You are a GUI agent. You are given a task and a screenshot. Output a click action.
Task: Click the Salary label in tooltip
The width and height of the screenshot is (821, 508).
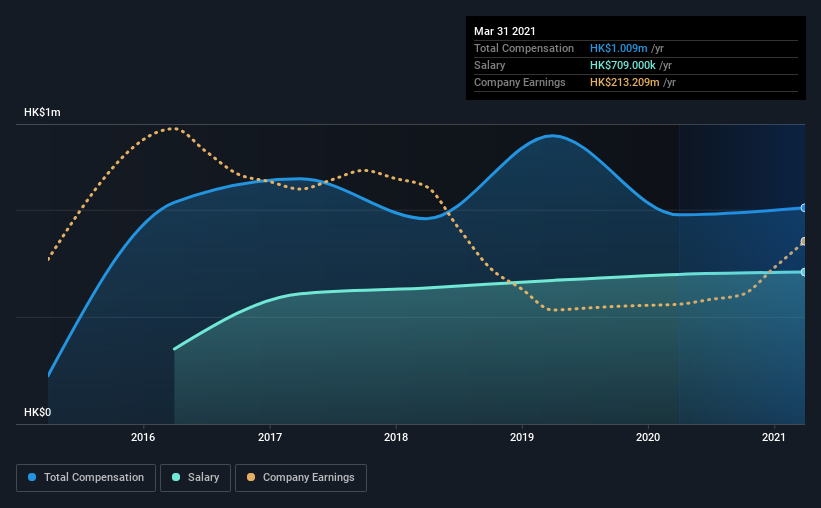[490, 65]
